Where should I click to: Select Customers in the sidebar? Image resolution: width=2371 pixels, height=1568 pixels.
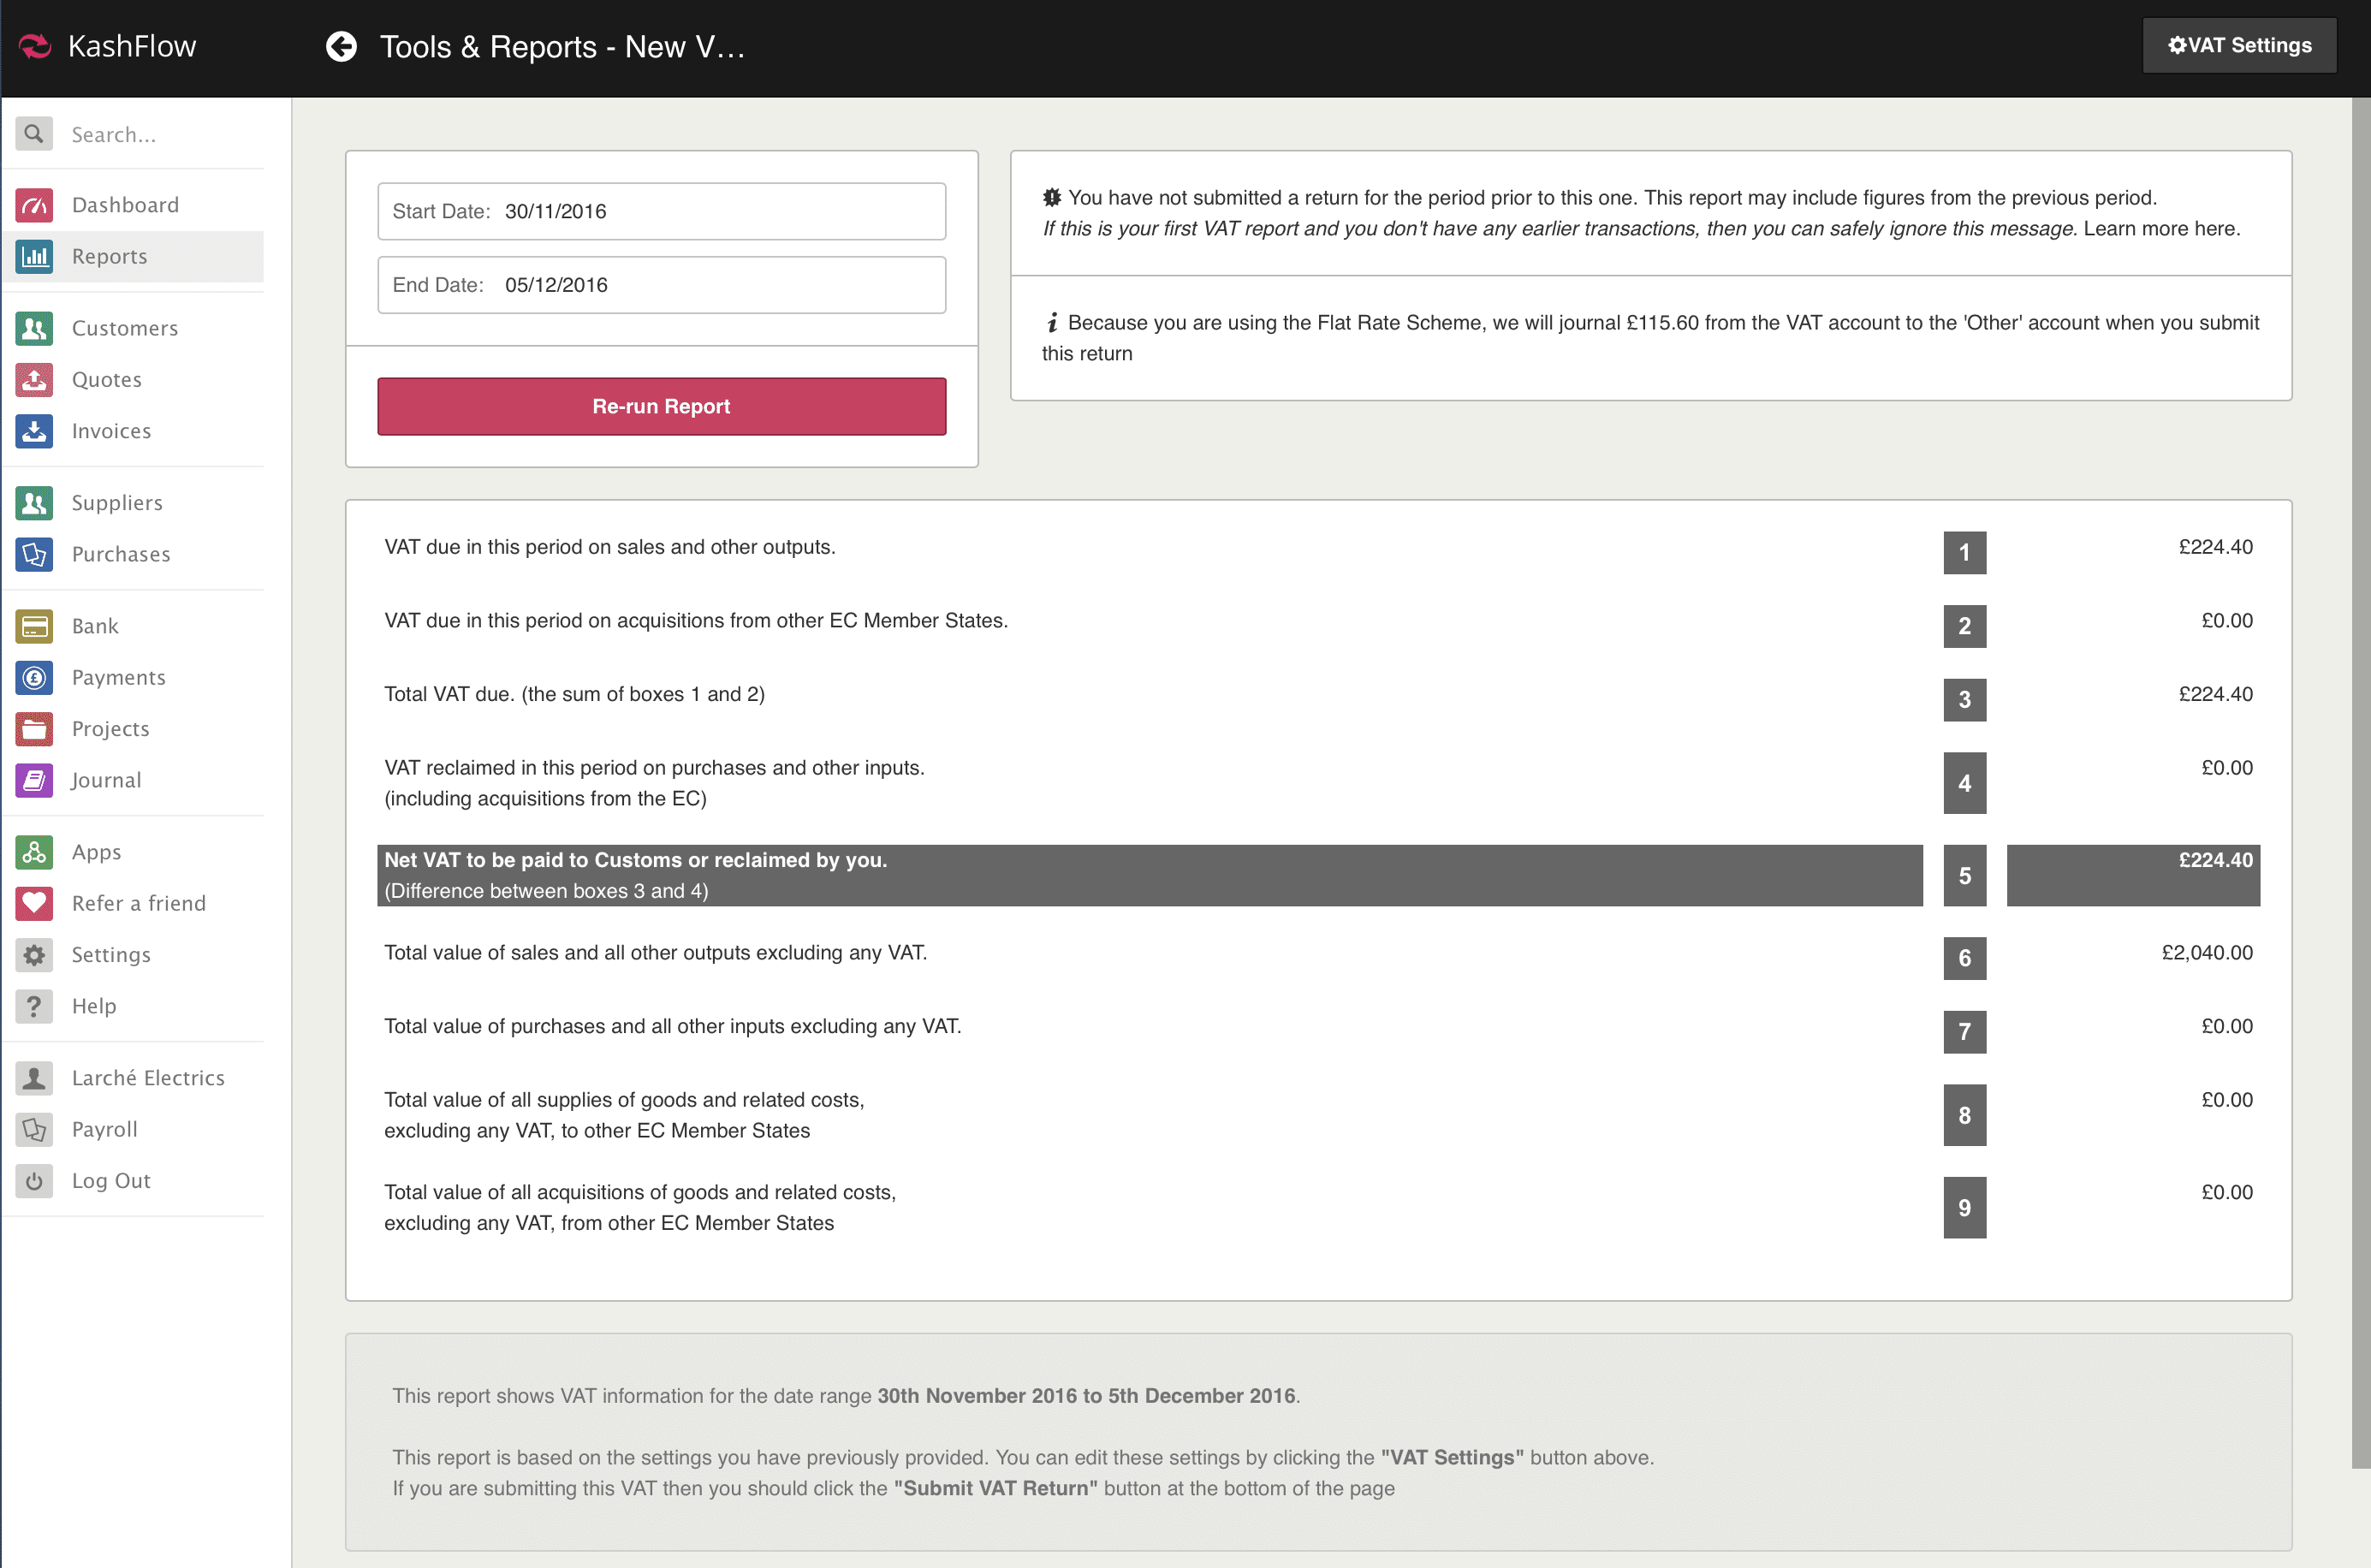[125, 328]
